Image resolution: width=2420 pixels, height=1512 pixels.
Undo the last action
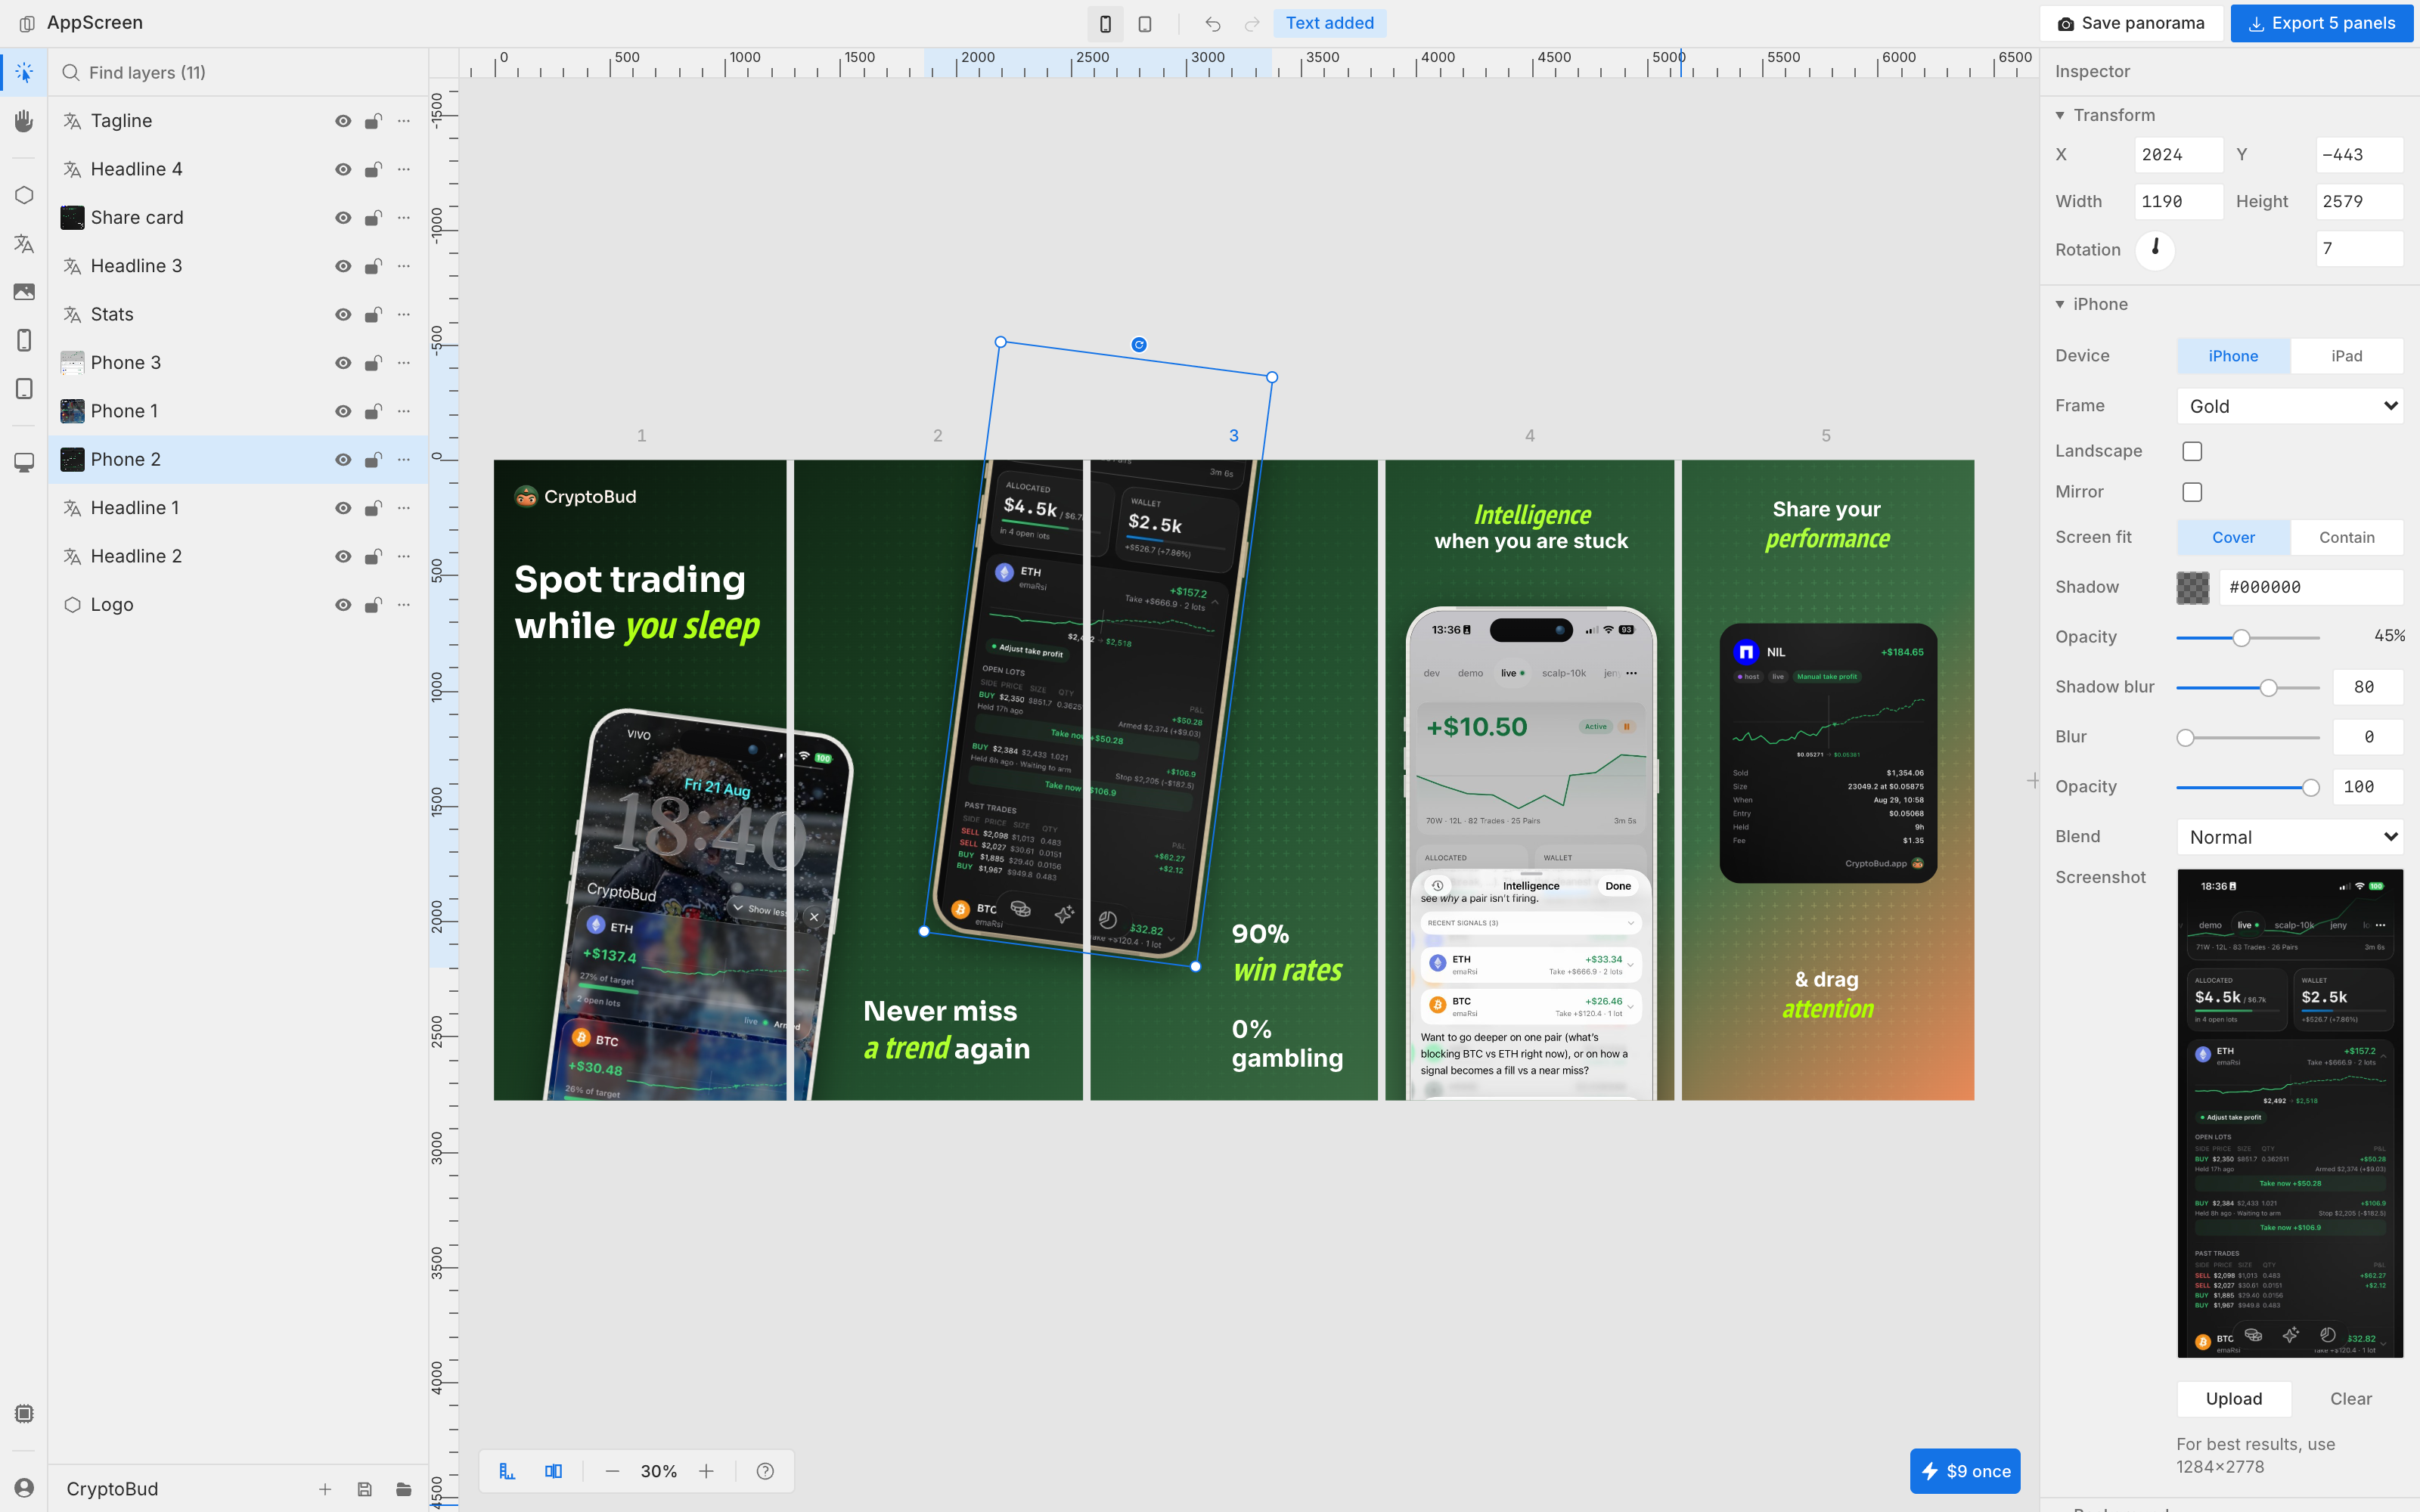1213,23
